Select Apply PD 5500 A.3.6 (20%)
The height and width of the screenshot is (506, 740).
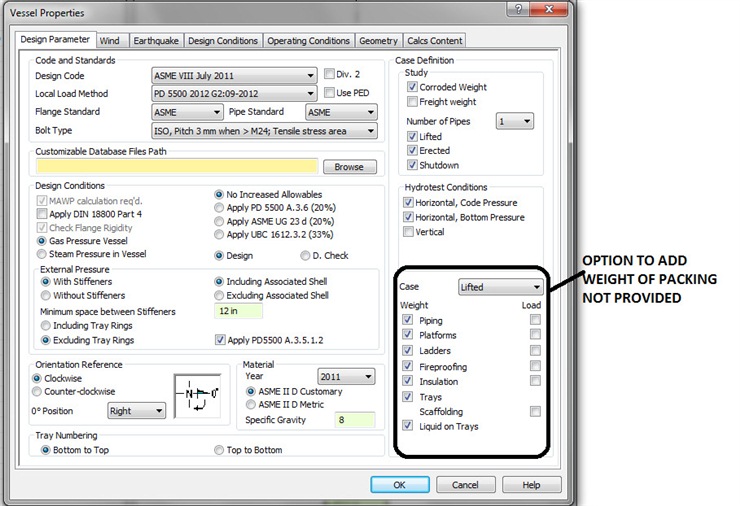pyautogui.click(x=219, y=208)
